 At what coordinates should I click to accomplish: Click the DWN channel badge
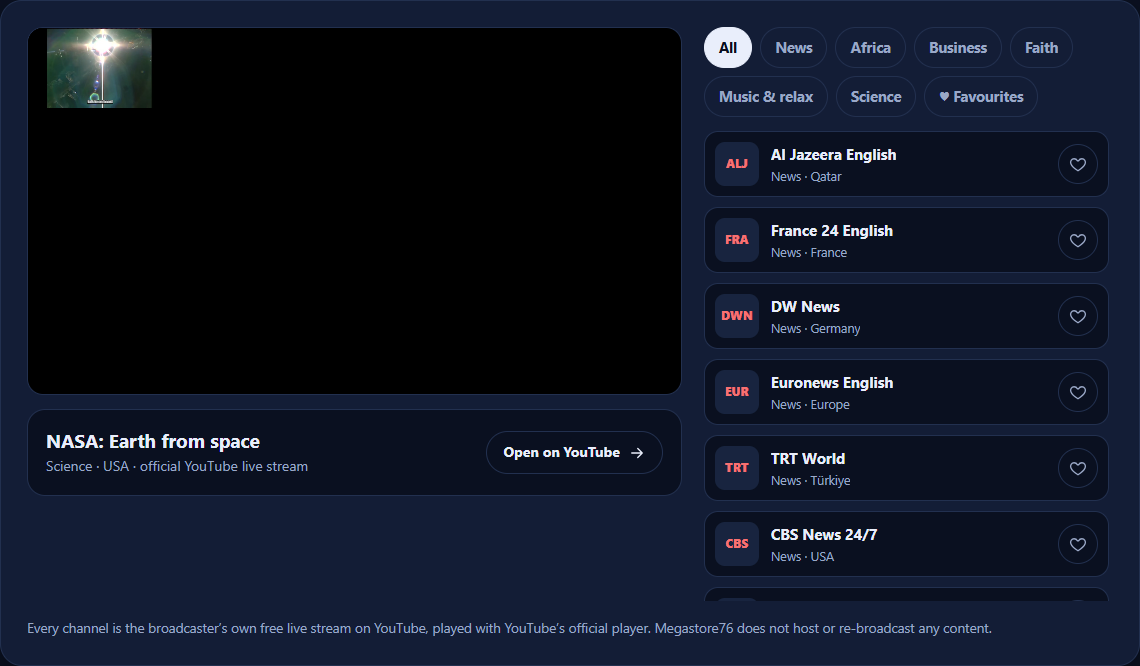tap(736, 316)
